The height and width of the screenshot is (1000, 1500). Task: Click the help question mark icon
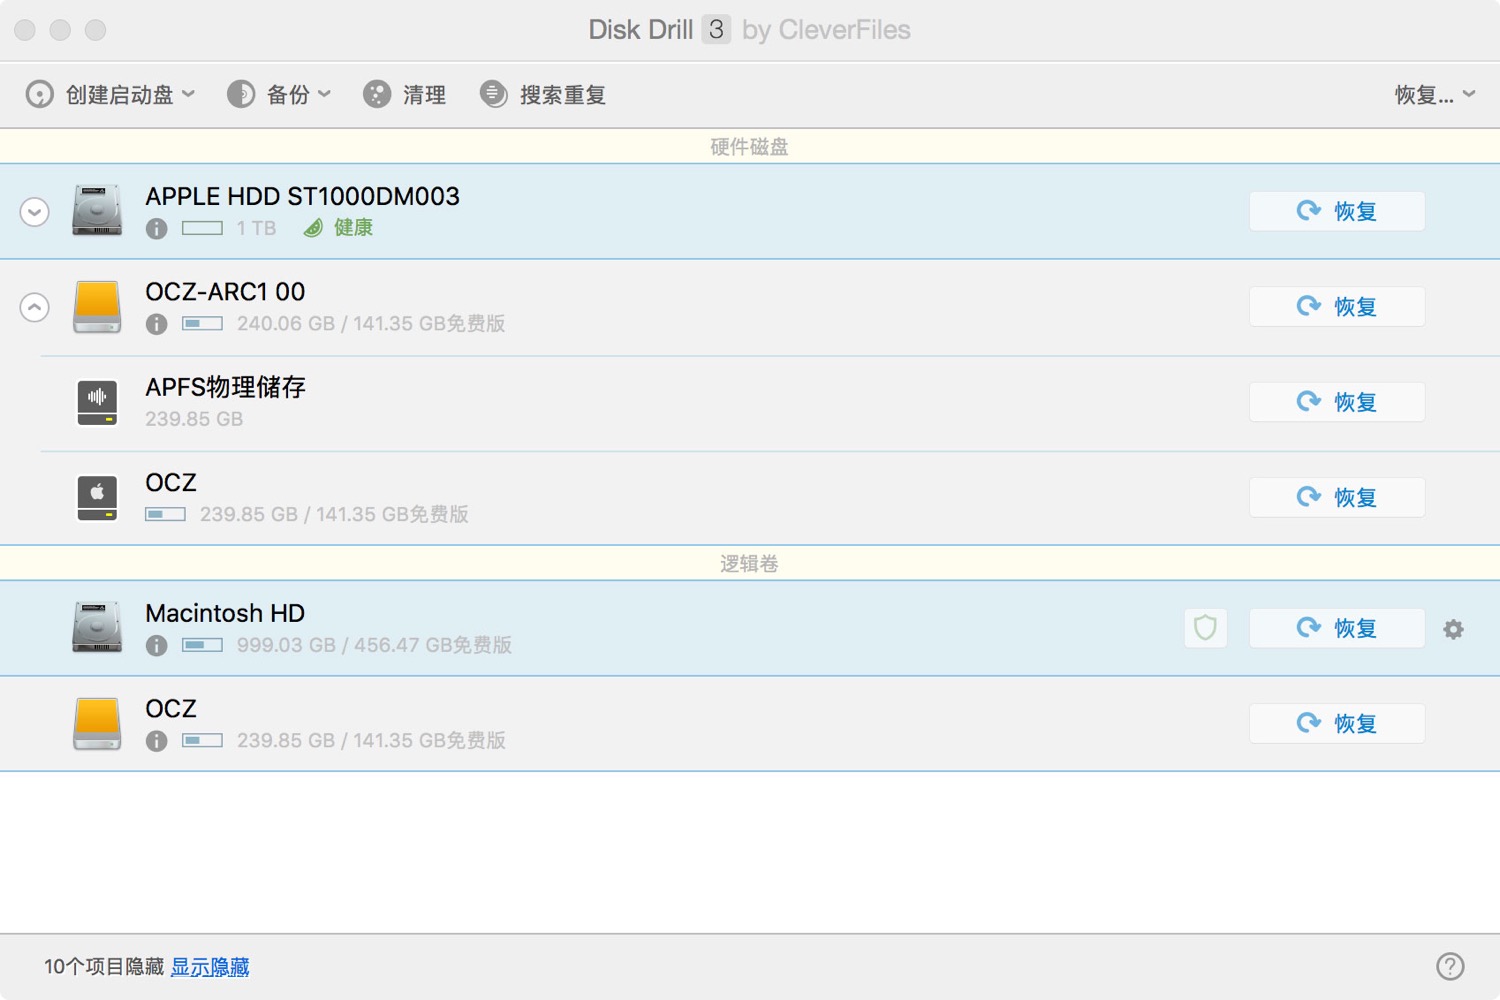[1450, 966]
